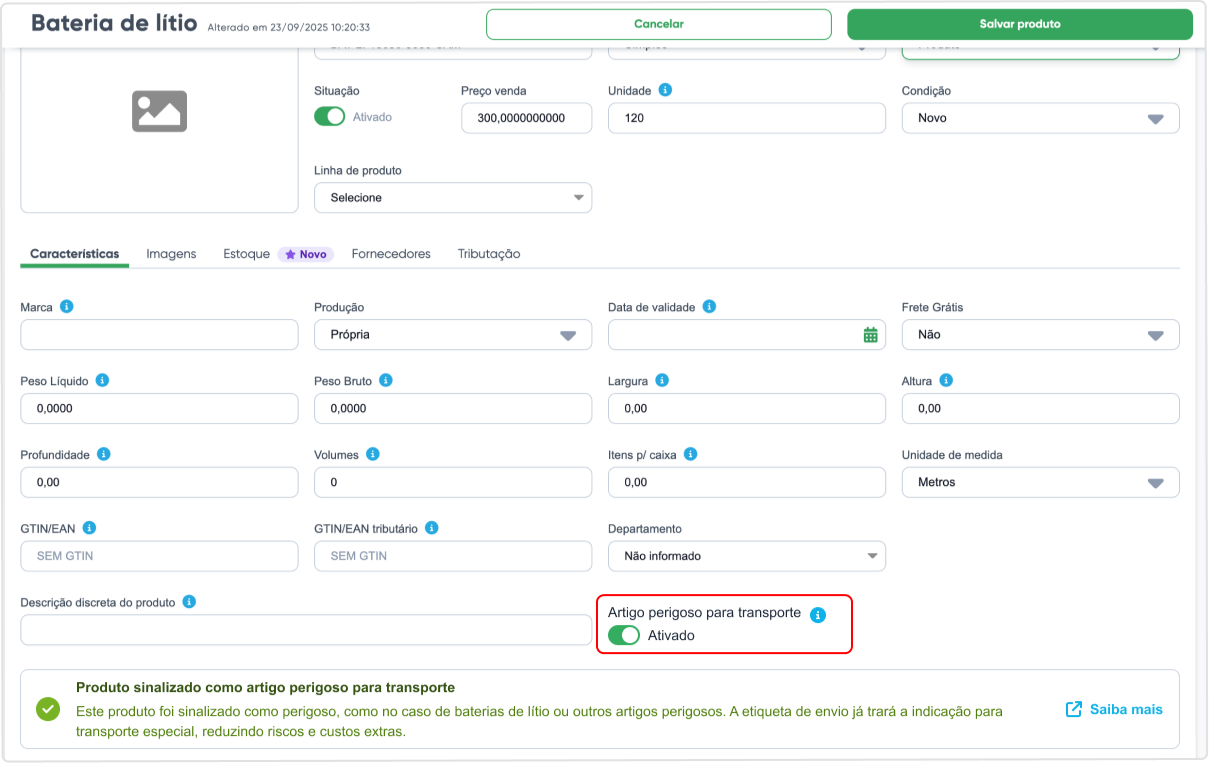Switch to the Estoque tab
Image resolution: width=1209 pixels, height=763 pixels.
[246, 254]
